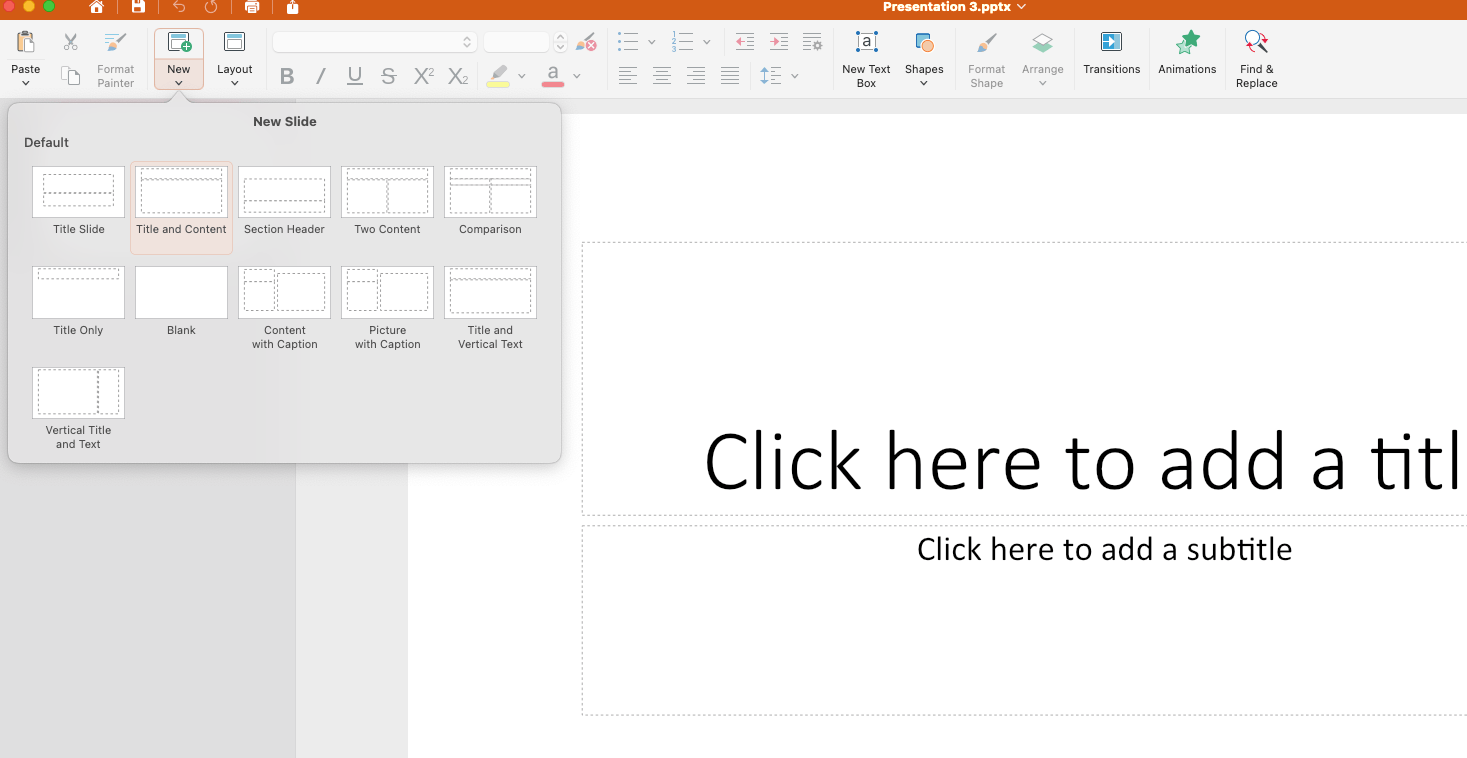This screenshot has height=758, width=1467.
Task: Apply the yellow text highlight color
Action: coord(498,76)
